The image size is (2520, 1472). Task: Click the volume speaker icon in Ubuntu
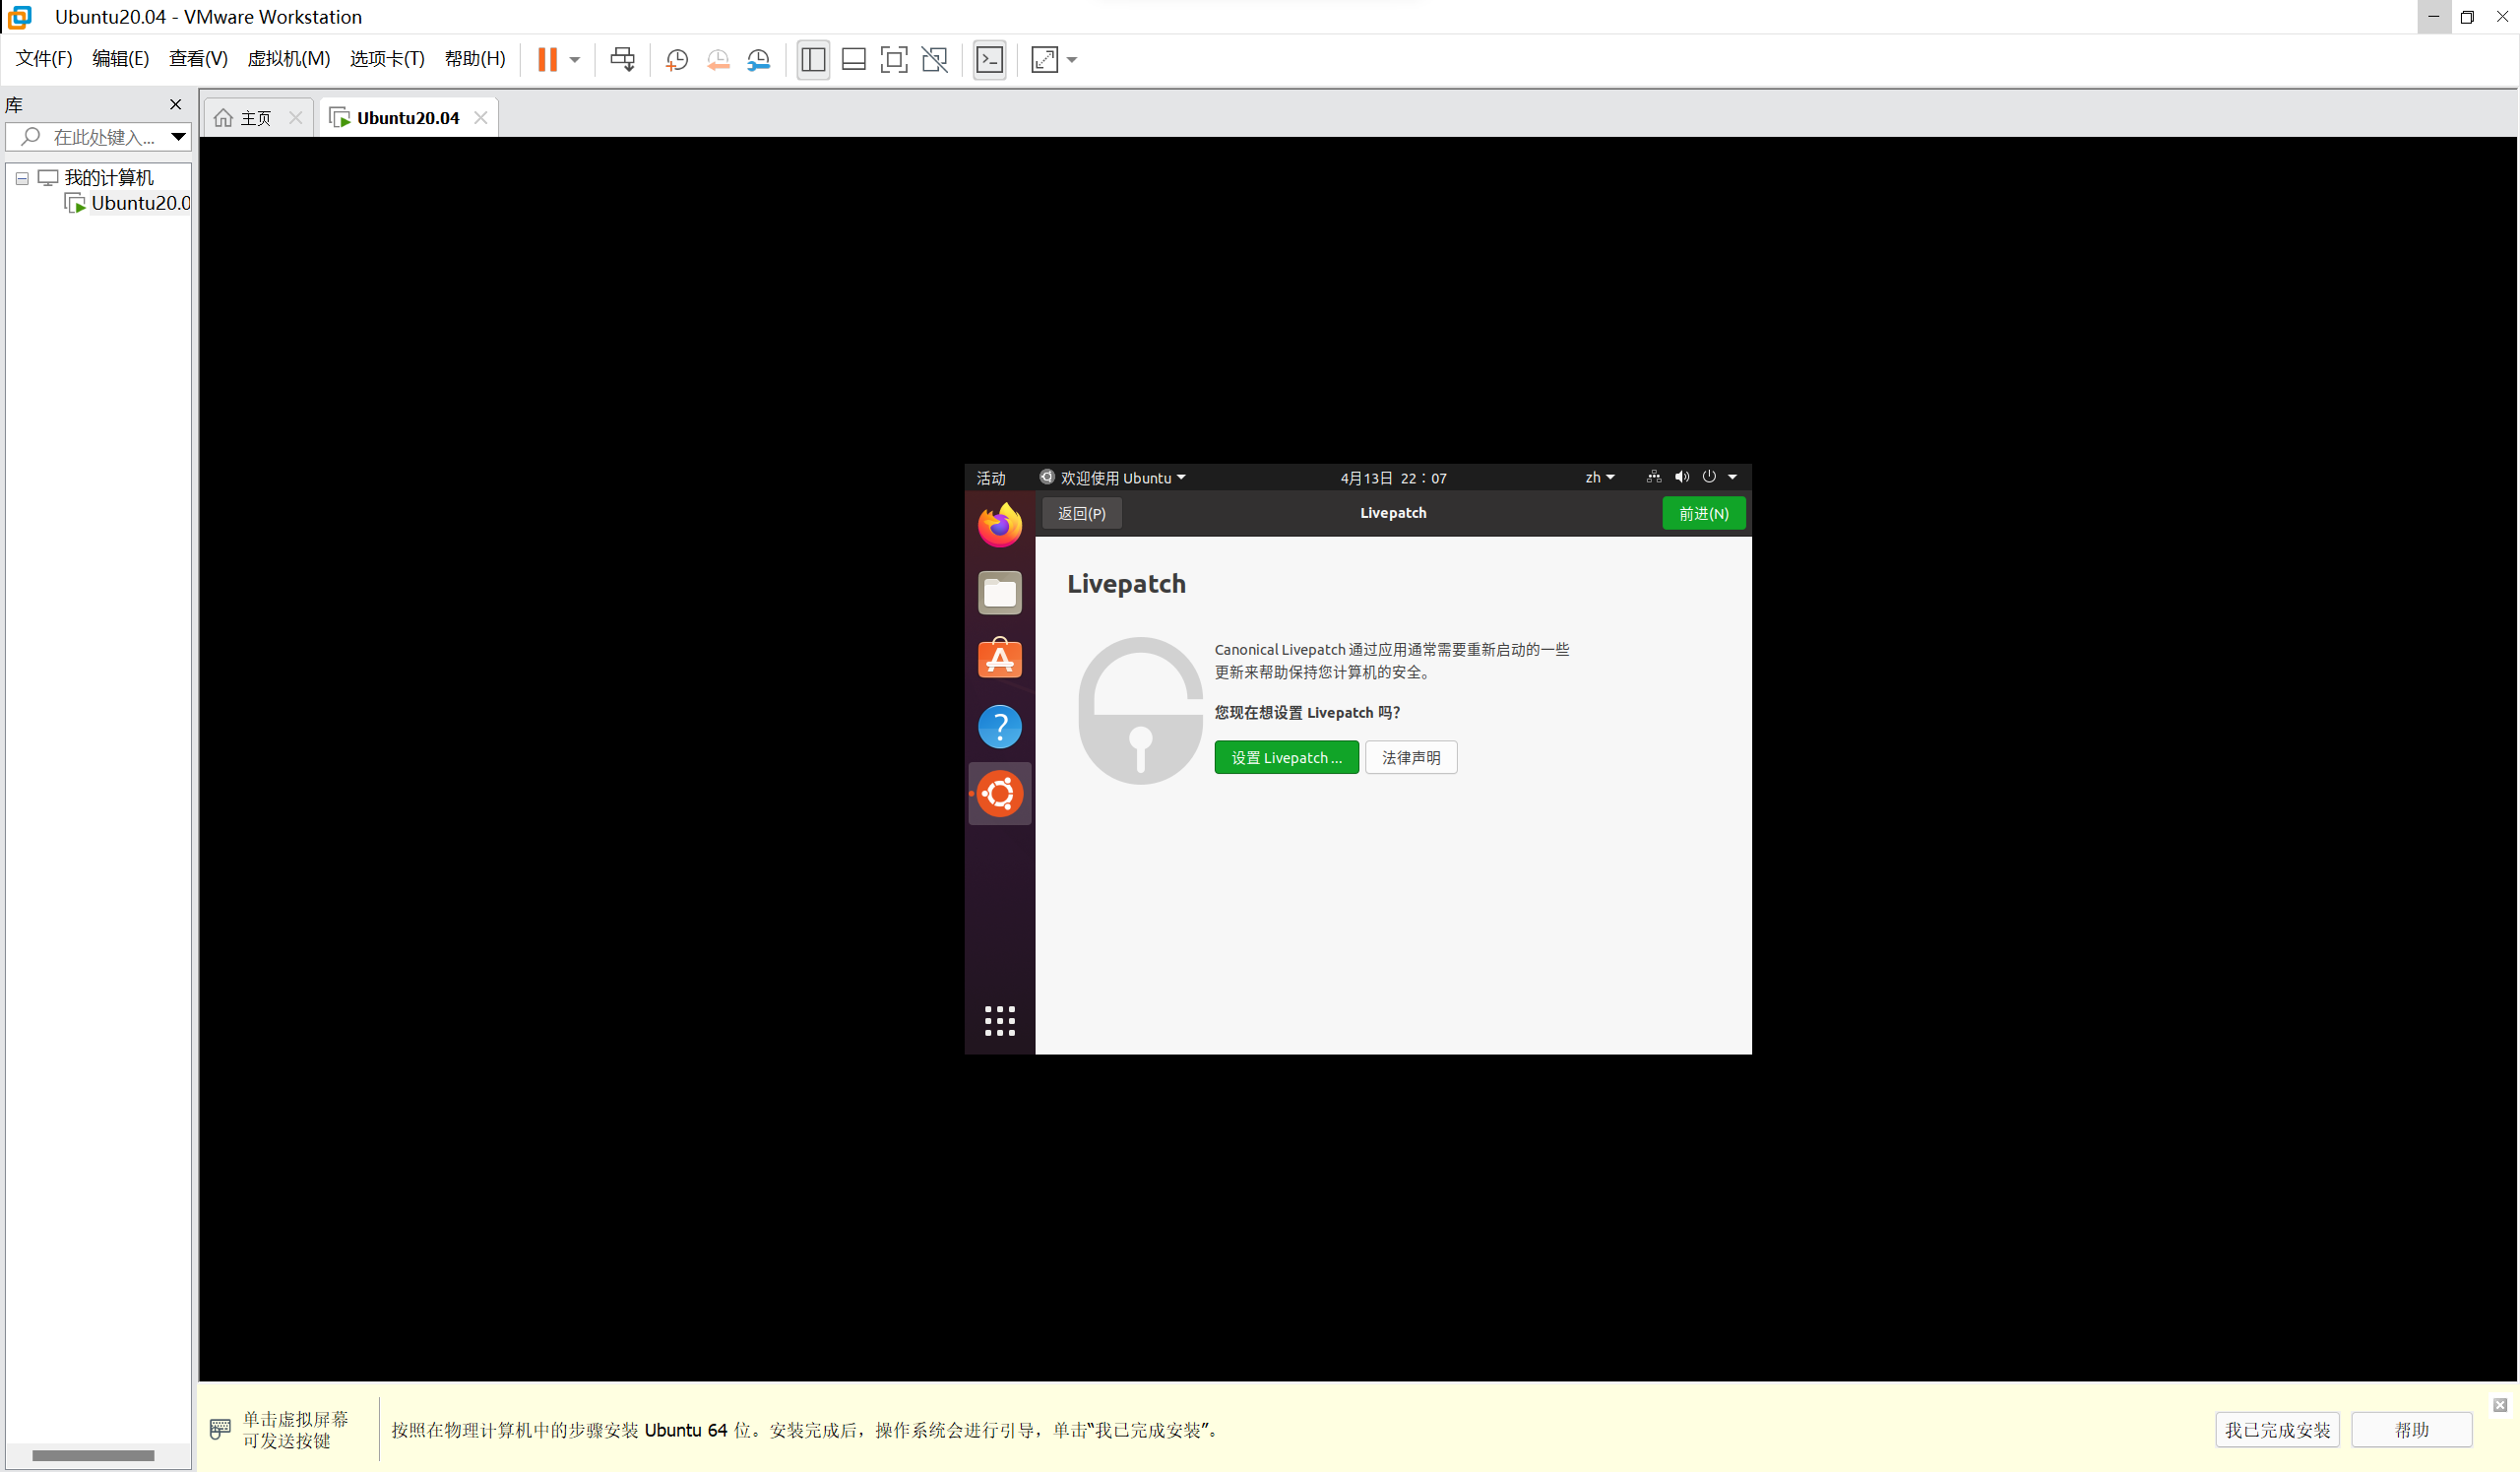pos(1682,477)
